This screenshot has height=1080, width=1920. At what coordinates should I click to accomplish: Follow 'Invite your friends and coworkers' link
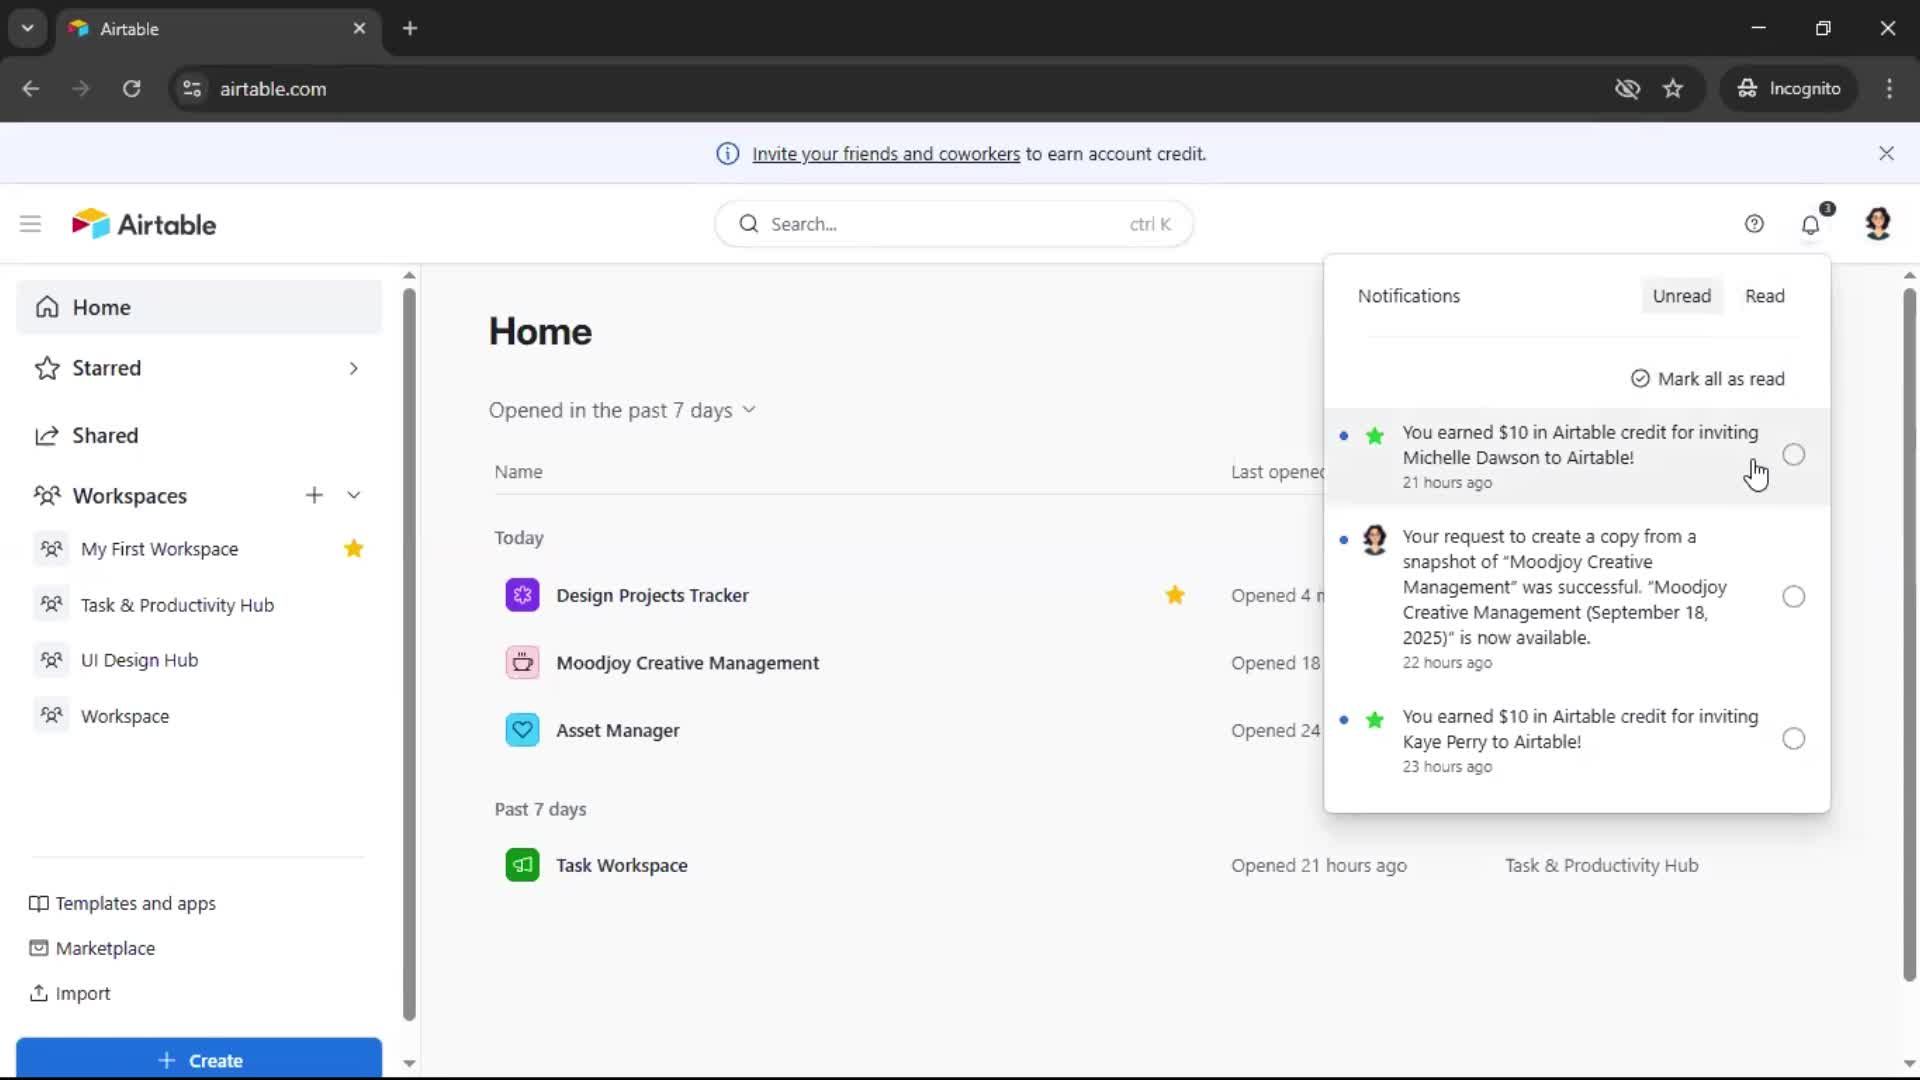coord(886,154)
